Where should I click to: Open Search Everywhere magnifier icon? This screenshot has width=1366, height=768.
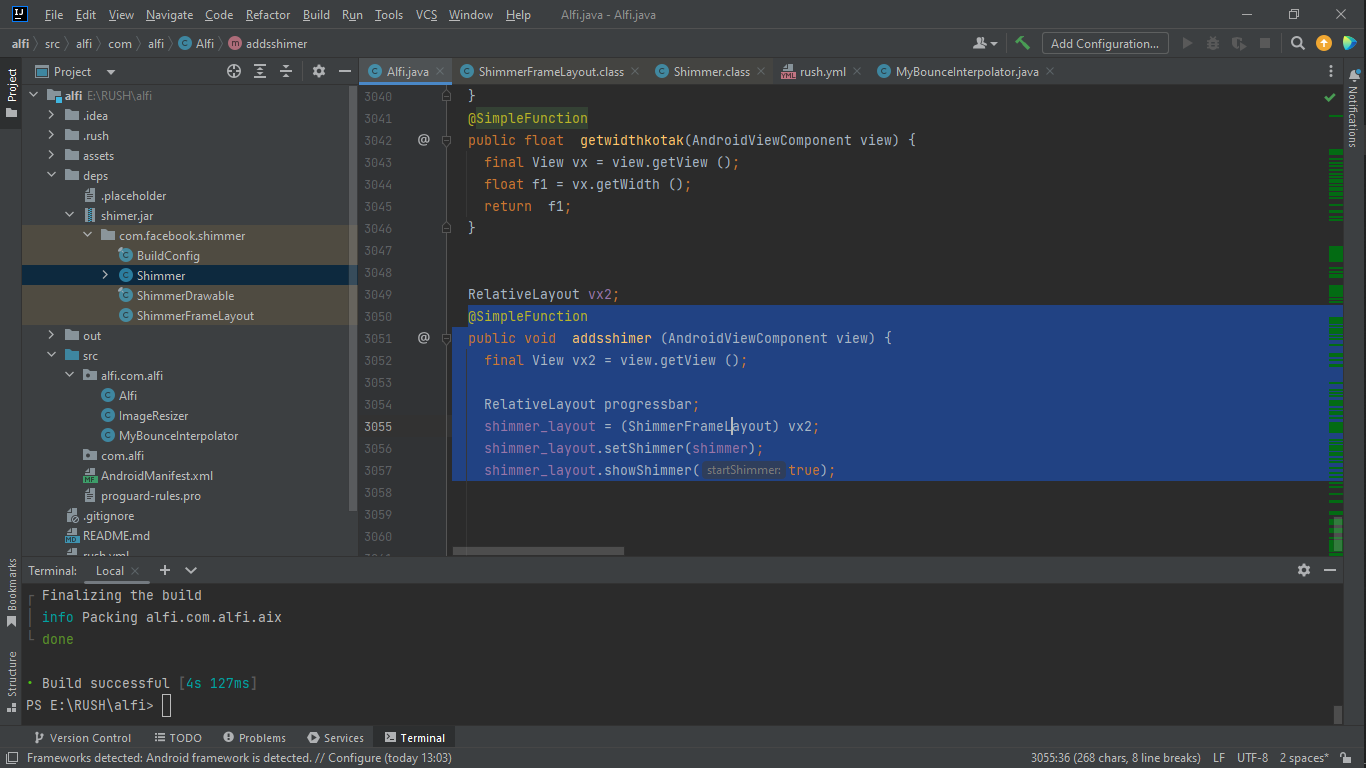(x=1297, y=43)
